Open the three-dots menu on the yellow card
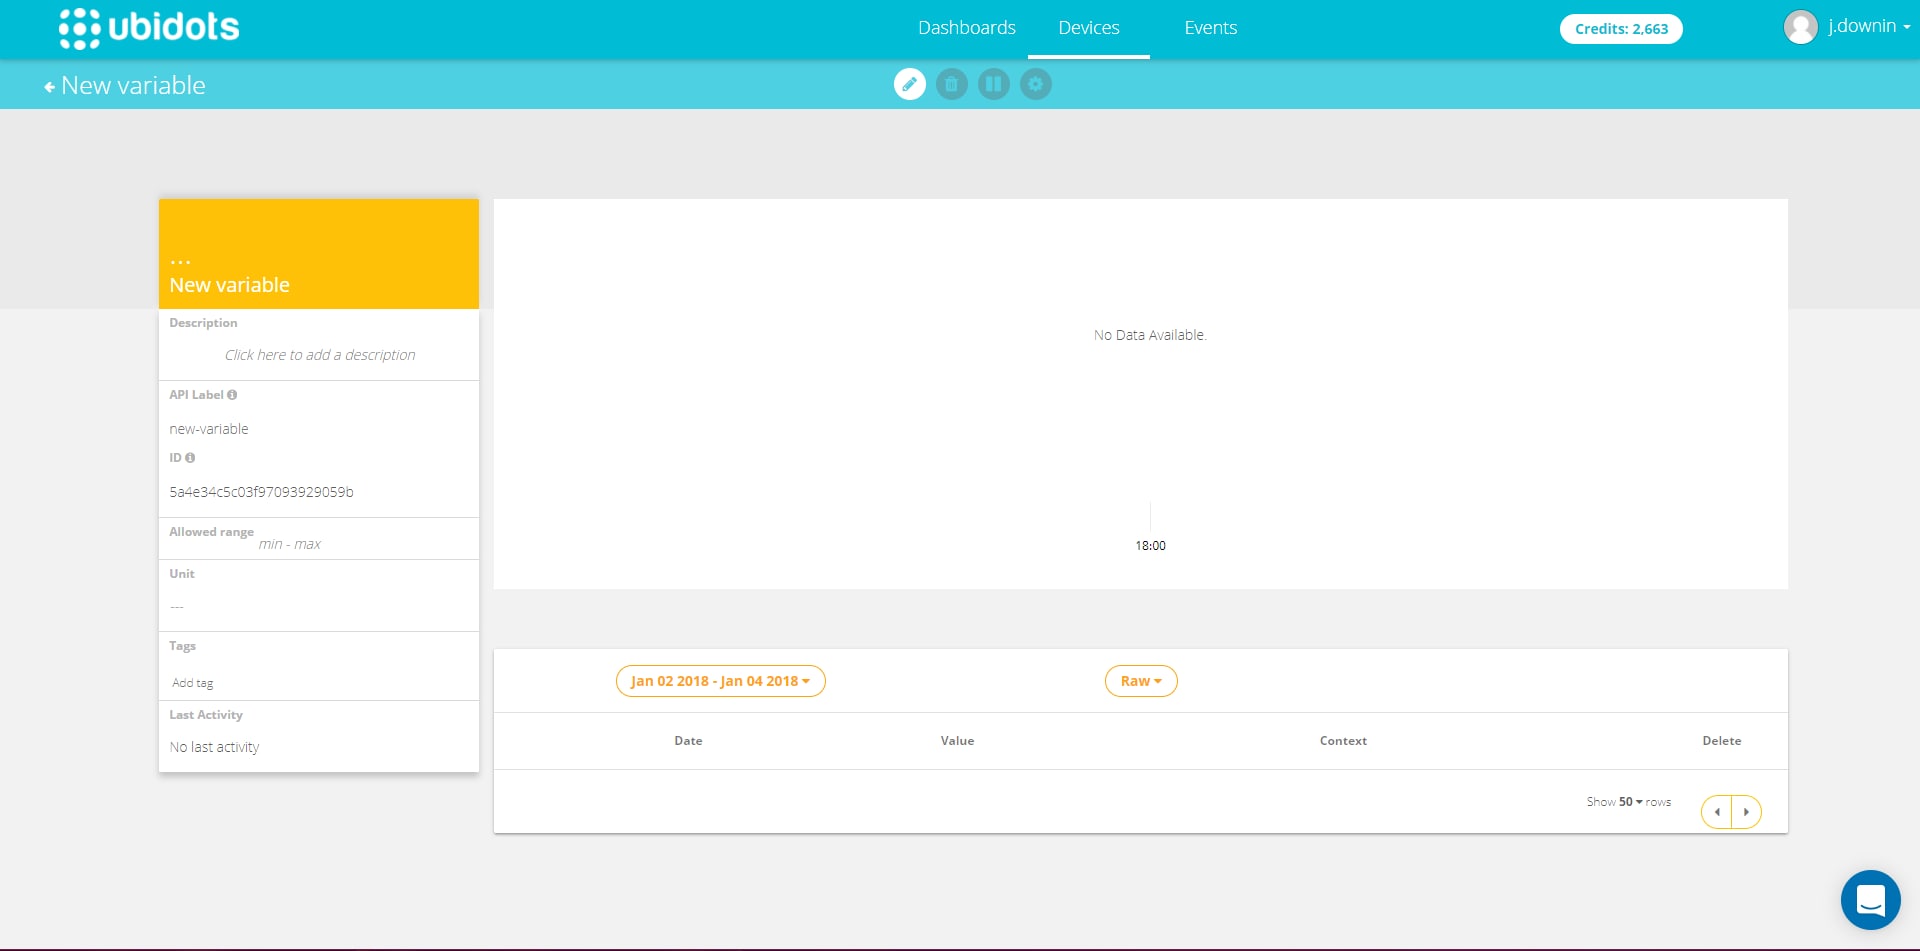Image resolution: width=1920 pixels, height=951 pixels. coord(179,261)
